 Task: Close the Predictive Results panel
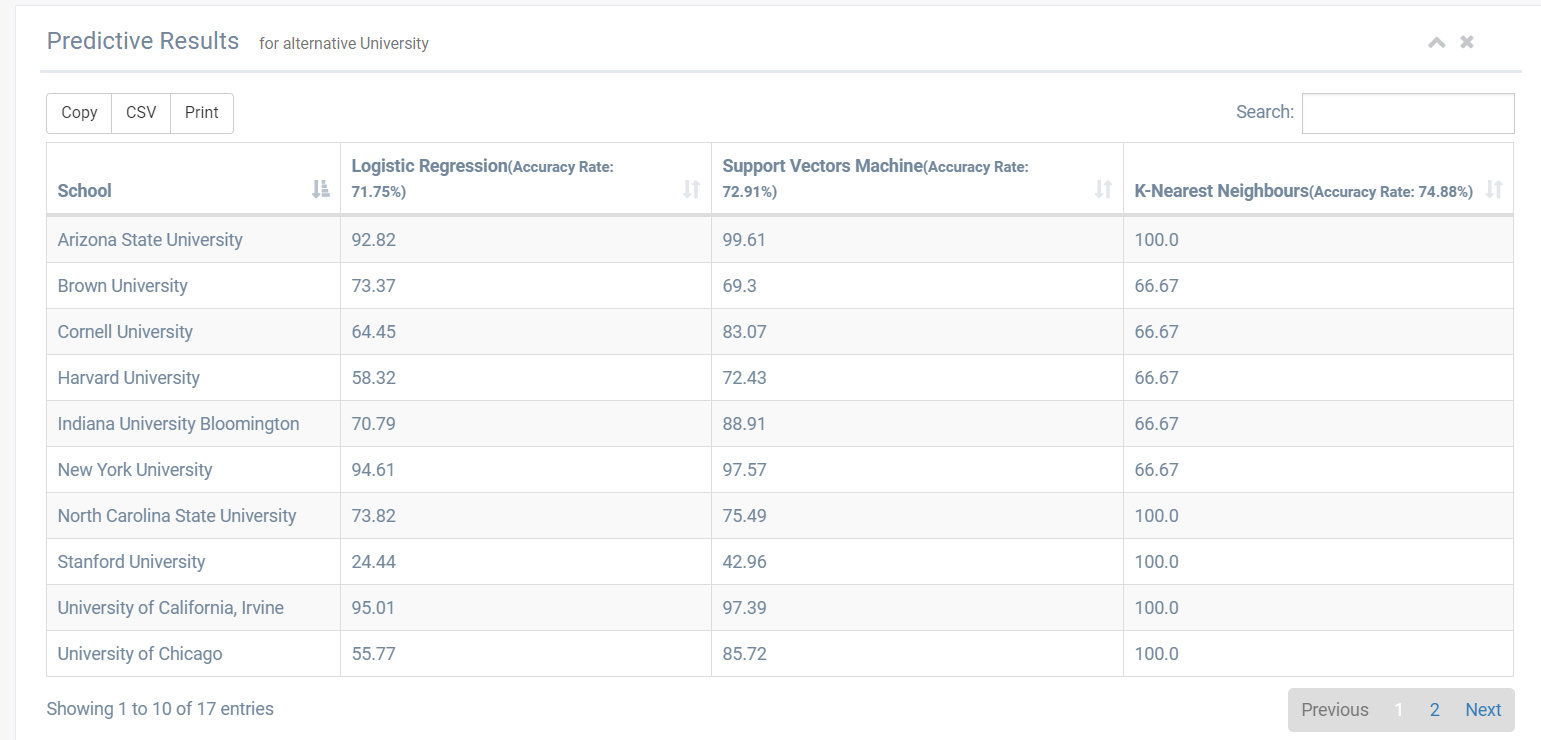click(x=1467, y=42)
